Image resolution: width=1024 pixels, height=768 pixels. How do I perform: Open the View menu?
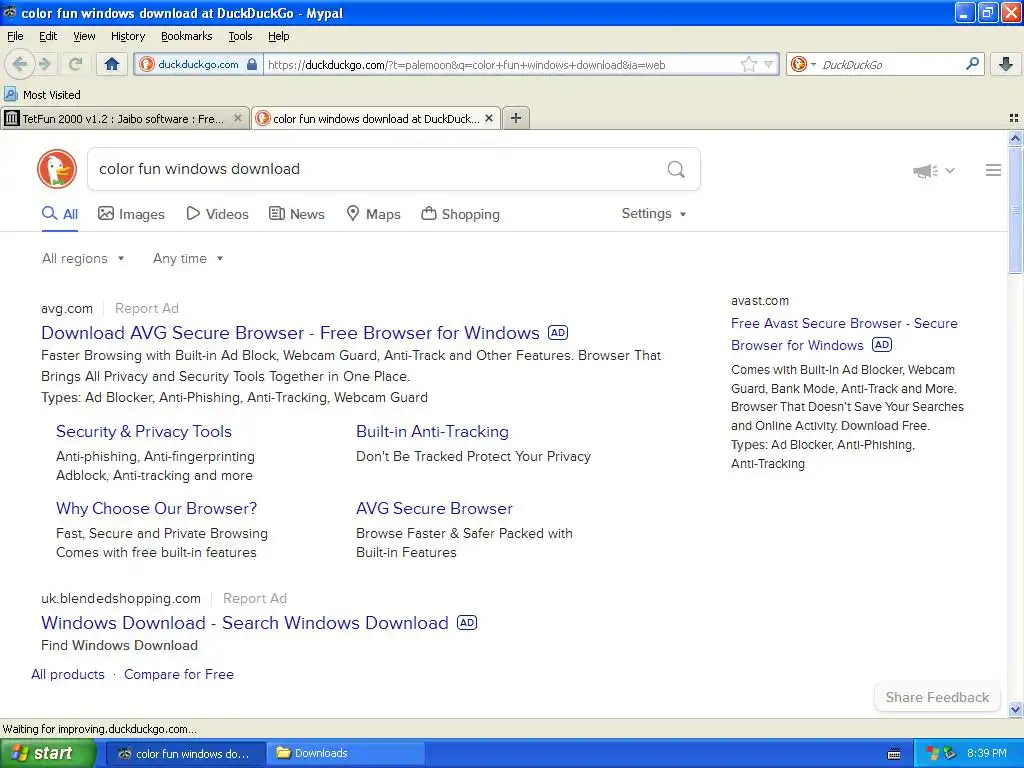84,36
